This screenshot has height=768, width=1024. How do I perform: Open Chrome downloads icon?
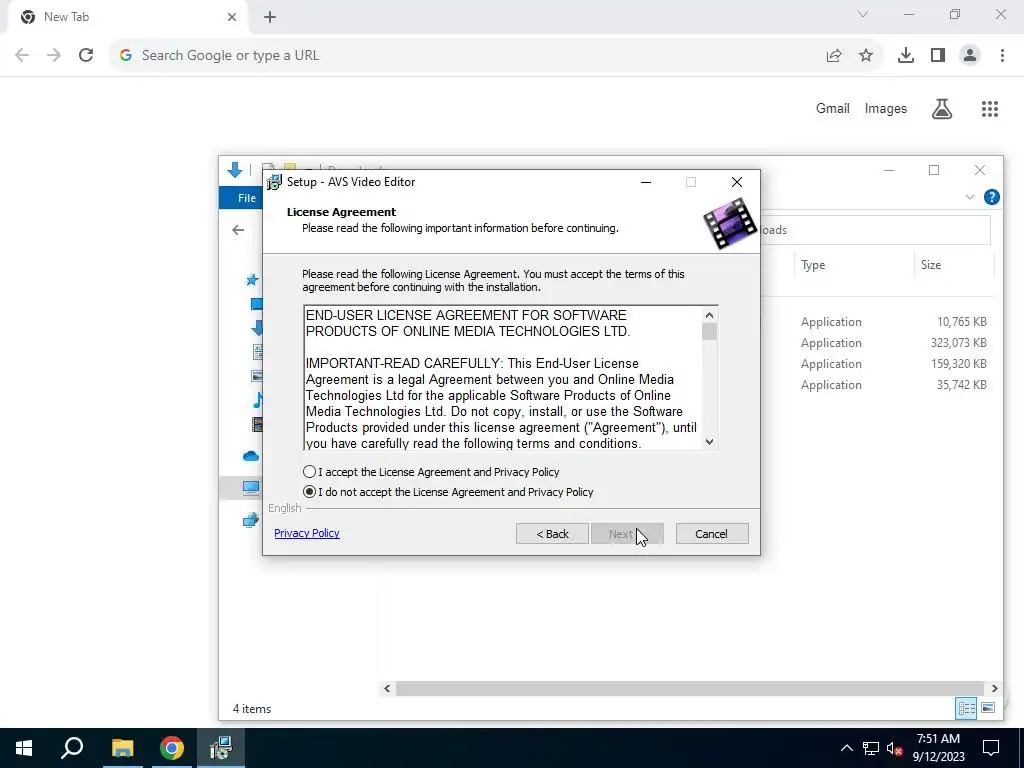tap(906, 56)
